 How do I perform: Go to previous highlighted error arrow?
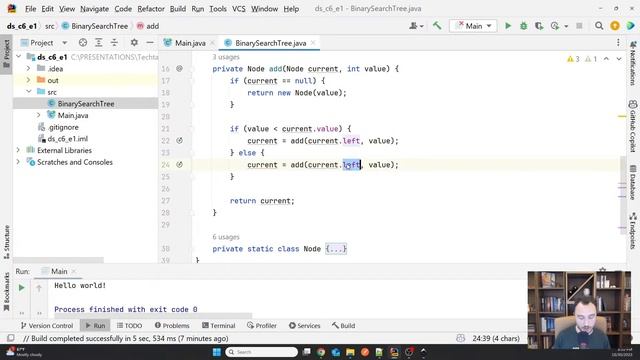tap(606, 59)
